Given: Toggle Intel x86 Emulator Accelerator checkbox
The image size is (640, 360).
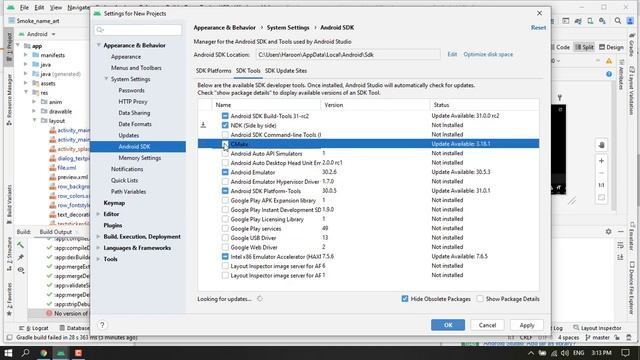Looking at the screenshot, I should 225,257.
